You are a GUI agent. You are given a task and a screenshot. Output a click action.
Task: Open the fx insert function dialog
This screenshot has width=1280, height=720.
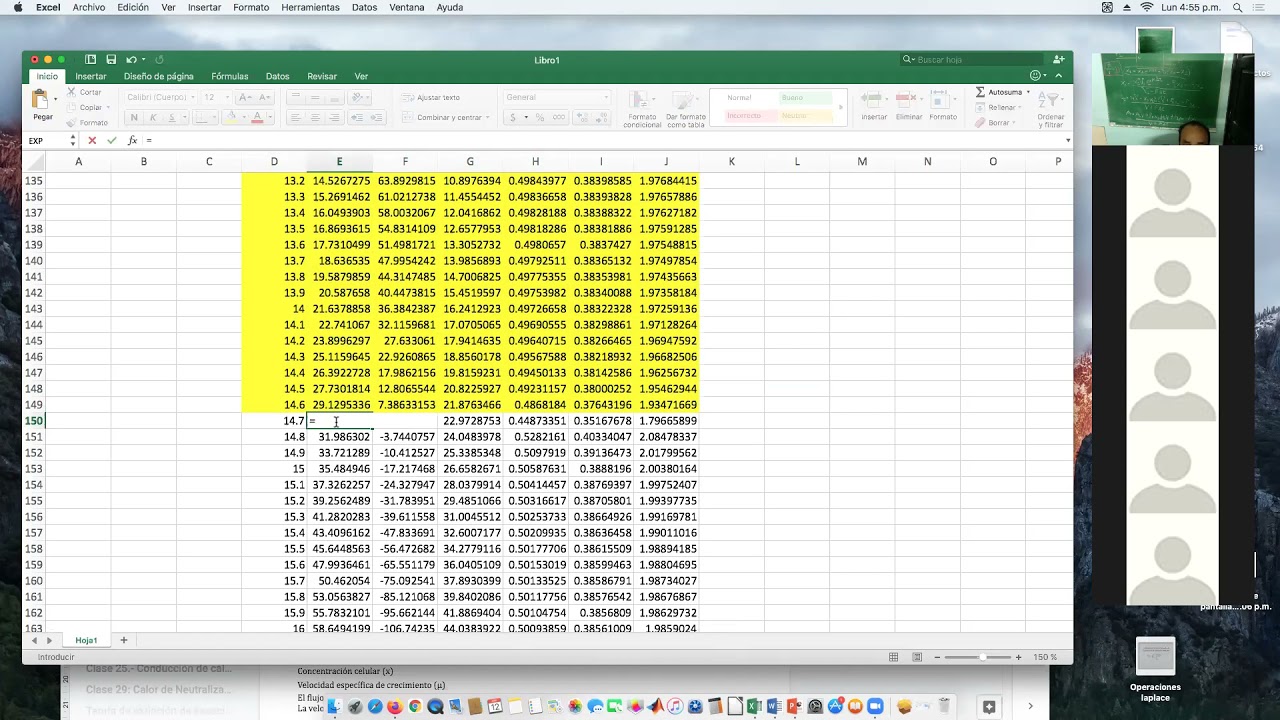tap(132, 141)
